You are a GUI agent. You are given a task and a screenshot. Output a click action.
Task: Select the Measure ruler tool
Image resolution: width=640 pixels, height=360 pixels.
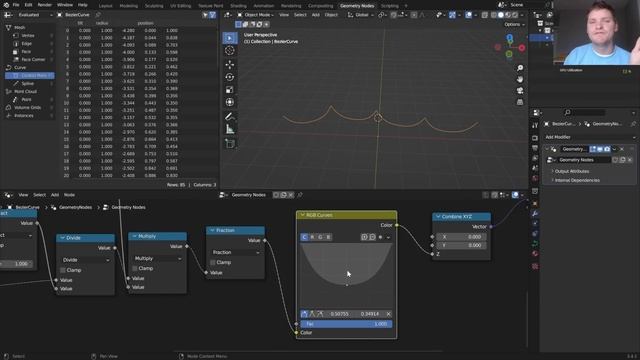(230, 129)
